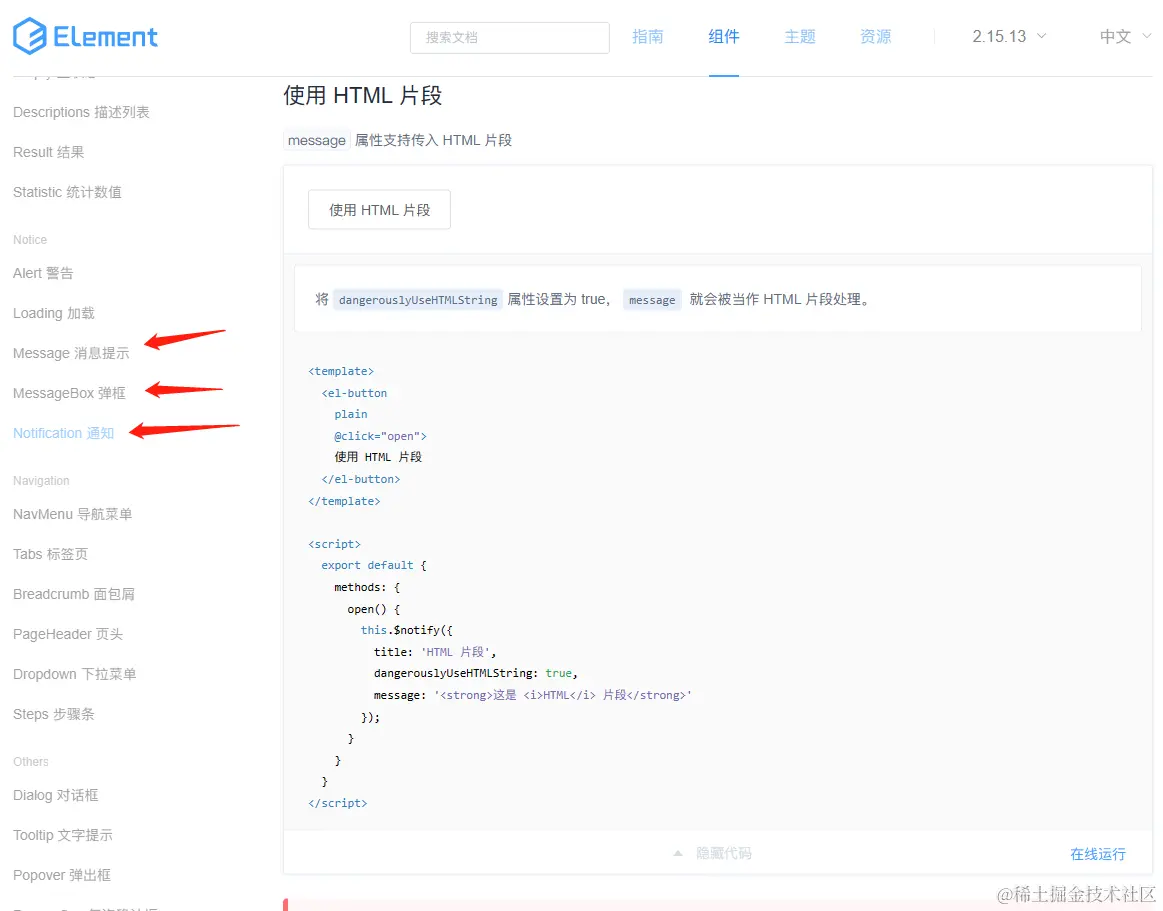Click the 使用 HTML 片段 demo button
1163x911 pixels.
(x=379, y=209)
